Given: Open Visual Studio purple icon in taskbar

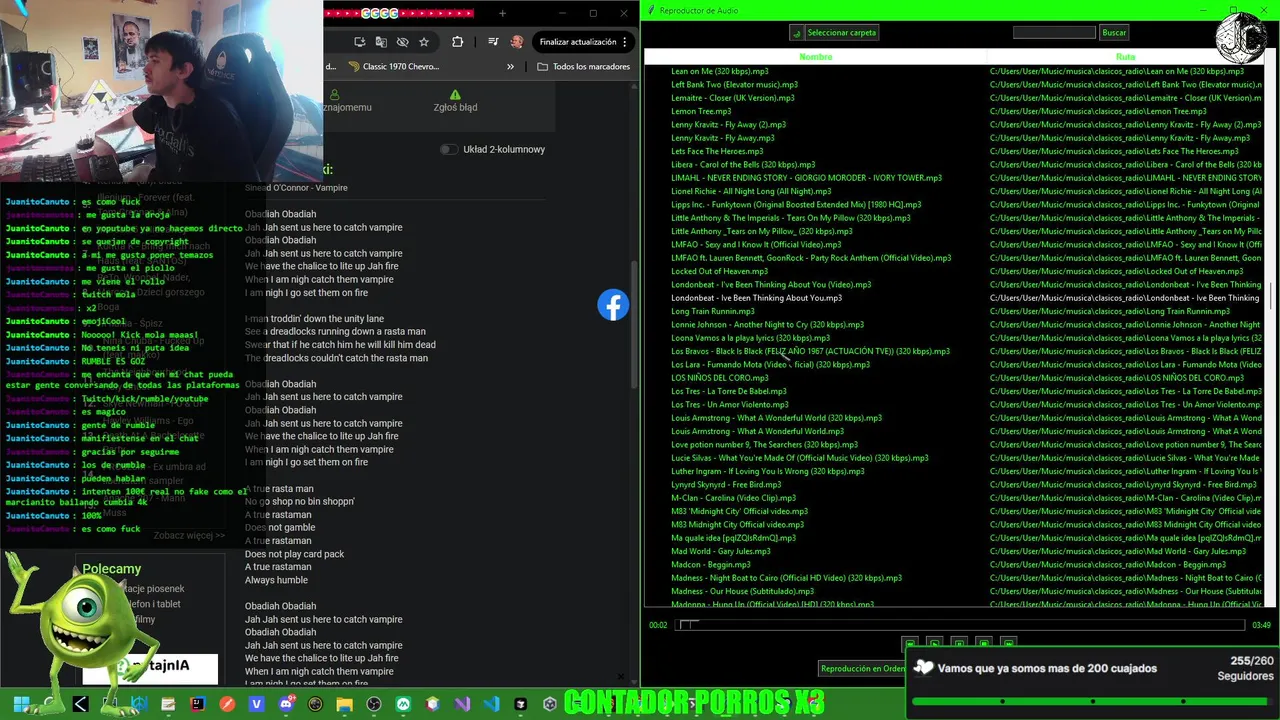Looking at the screenshot, I should (x=462, y=704).
